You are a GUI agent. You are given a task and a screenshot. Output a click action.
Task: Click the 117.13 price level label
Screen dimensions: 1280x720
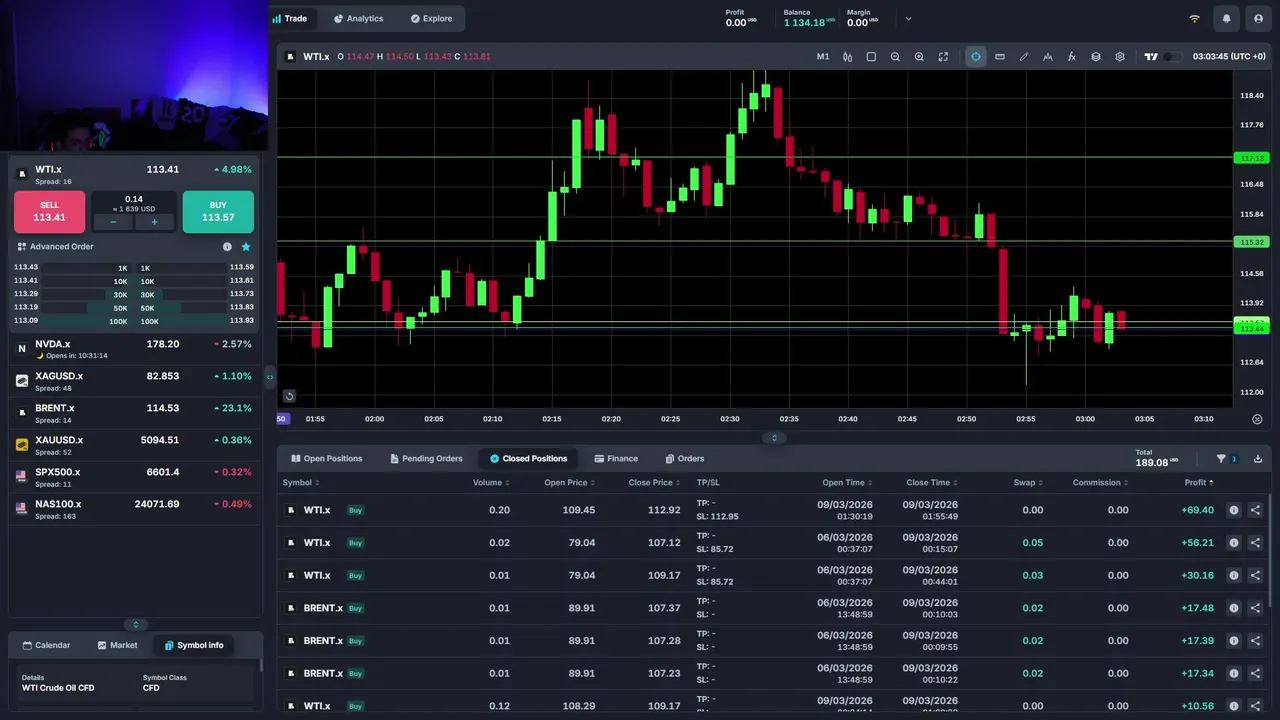click(x=1252, y=158)
